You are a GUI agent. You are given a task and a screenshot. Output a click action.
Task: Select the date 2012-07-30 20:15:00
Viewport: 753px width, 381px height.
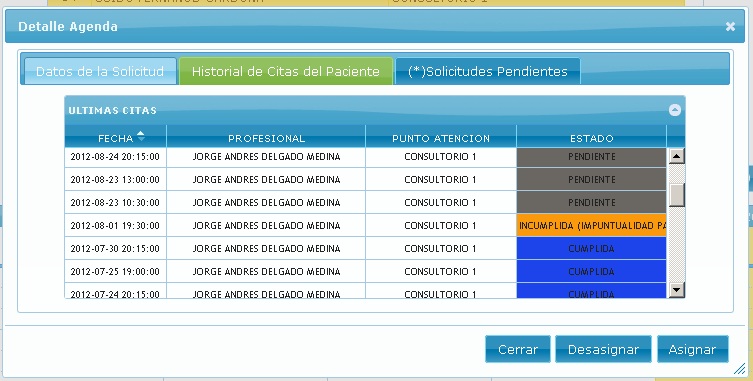[115, 249]
